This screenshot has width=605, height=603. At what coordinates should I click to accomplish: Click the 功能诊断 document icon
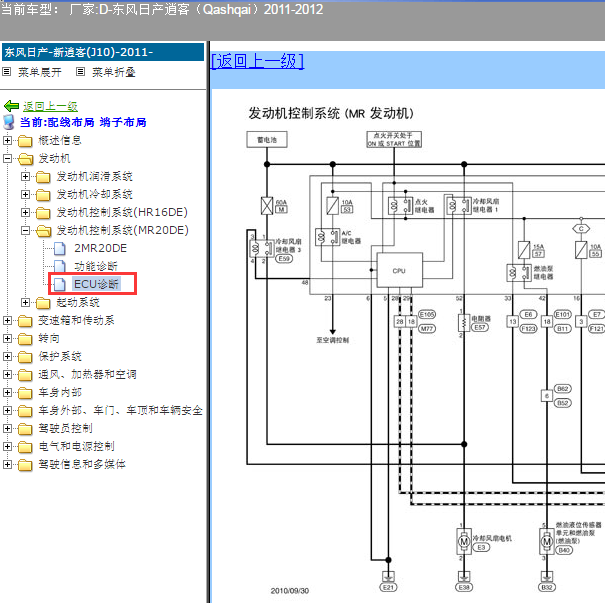coord(59,266)
